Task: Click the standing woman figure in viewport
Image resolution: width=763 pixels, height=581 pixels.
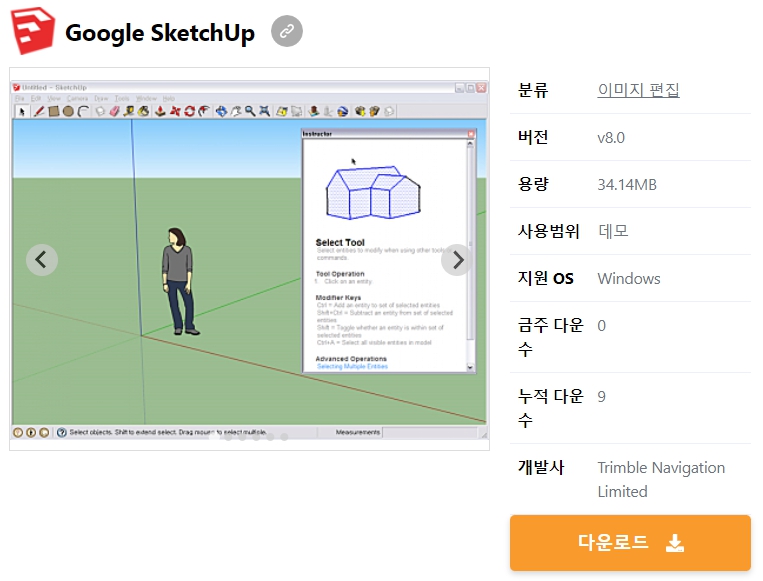Action: tap(180, 281)
